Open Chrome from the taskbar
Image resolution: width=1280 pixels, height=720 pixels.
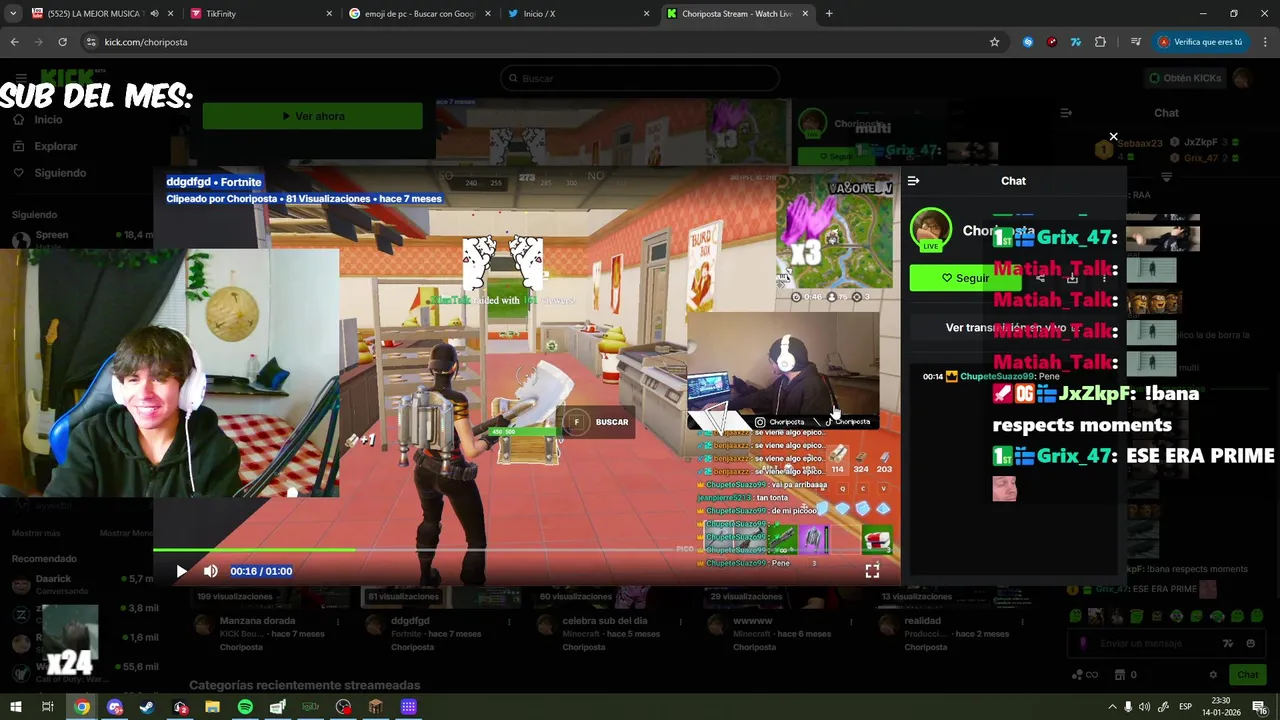tap(82, 707)
